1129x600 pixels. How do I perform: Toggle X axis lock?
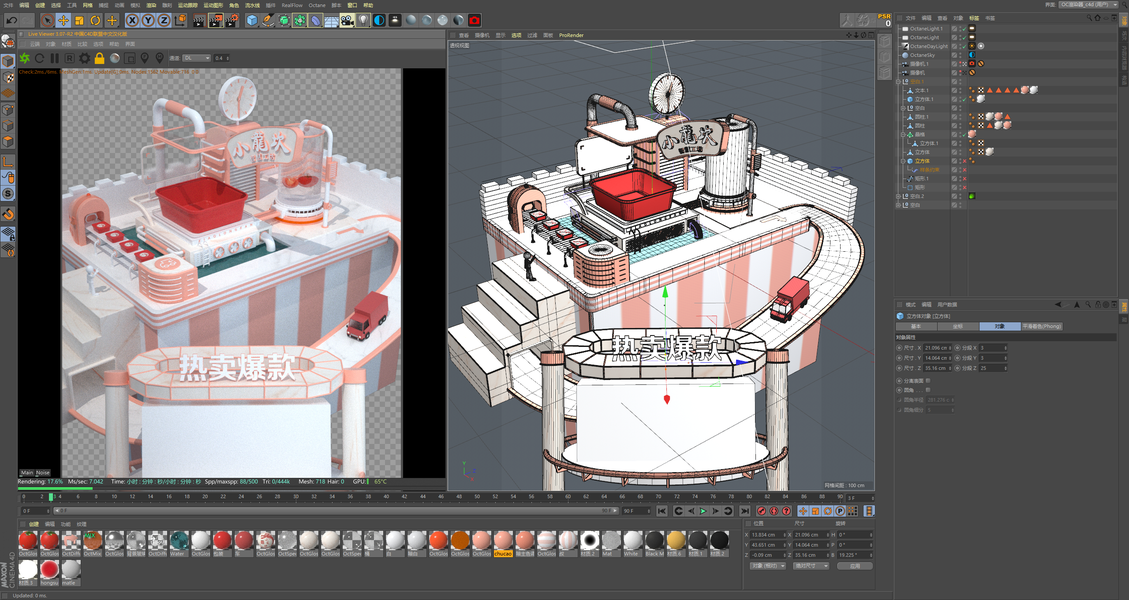point(132,20)
